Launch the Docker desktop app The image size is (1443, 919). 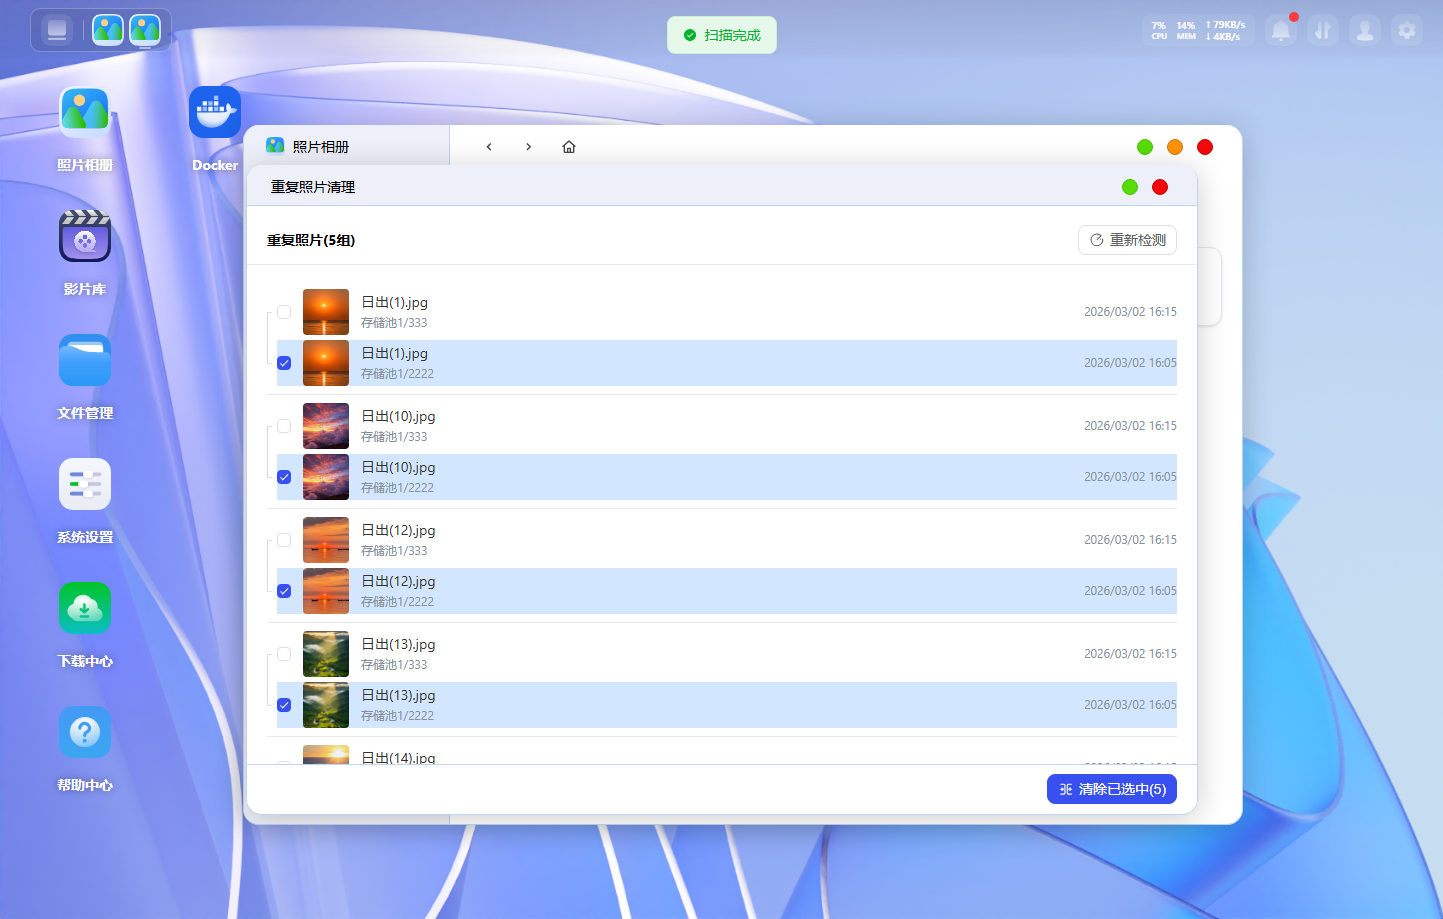pos(215,112)
